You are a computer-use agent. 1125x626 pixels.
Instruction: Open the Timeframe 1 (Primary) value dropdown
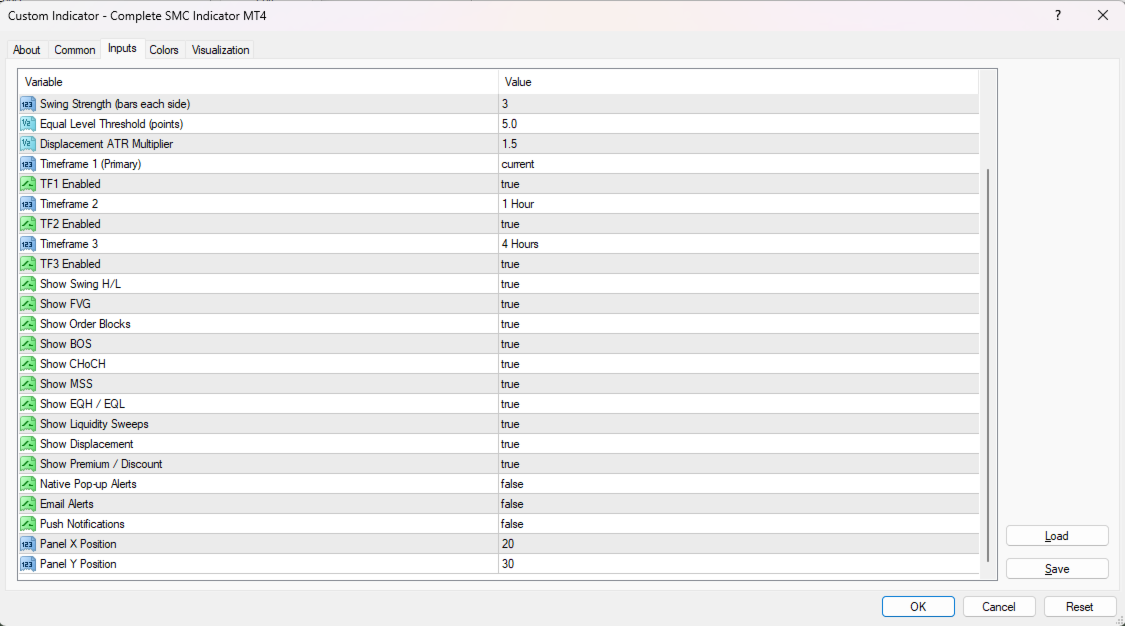pyautogui.click(x=738, y=164)
